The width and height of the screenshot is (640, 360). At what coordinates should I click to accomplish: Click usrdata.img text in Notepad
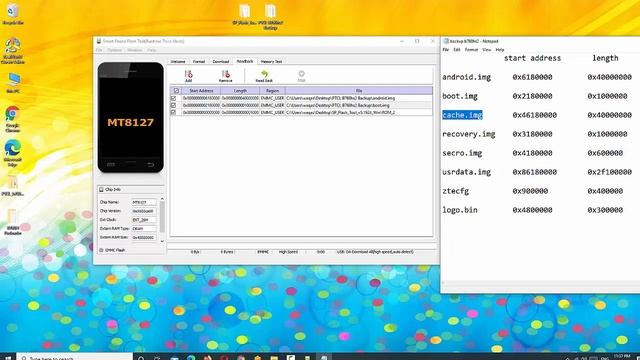click(x=467, y=172)
